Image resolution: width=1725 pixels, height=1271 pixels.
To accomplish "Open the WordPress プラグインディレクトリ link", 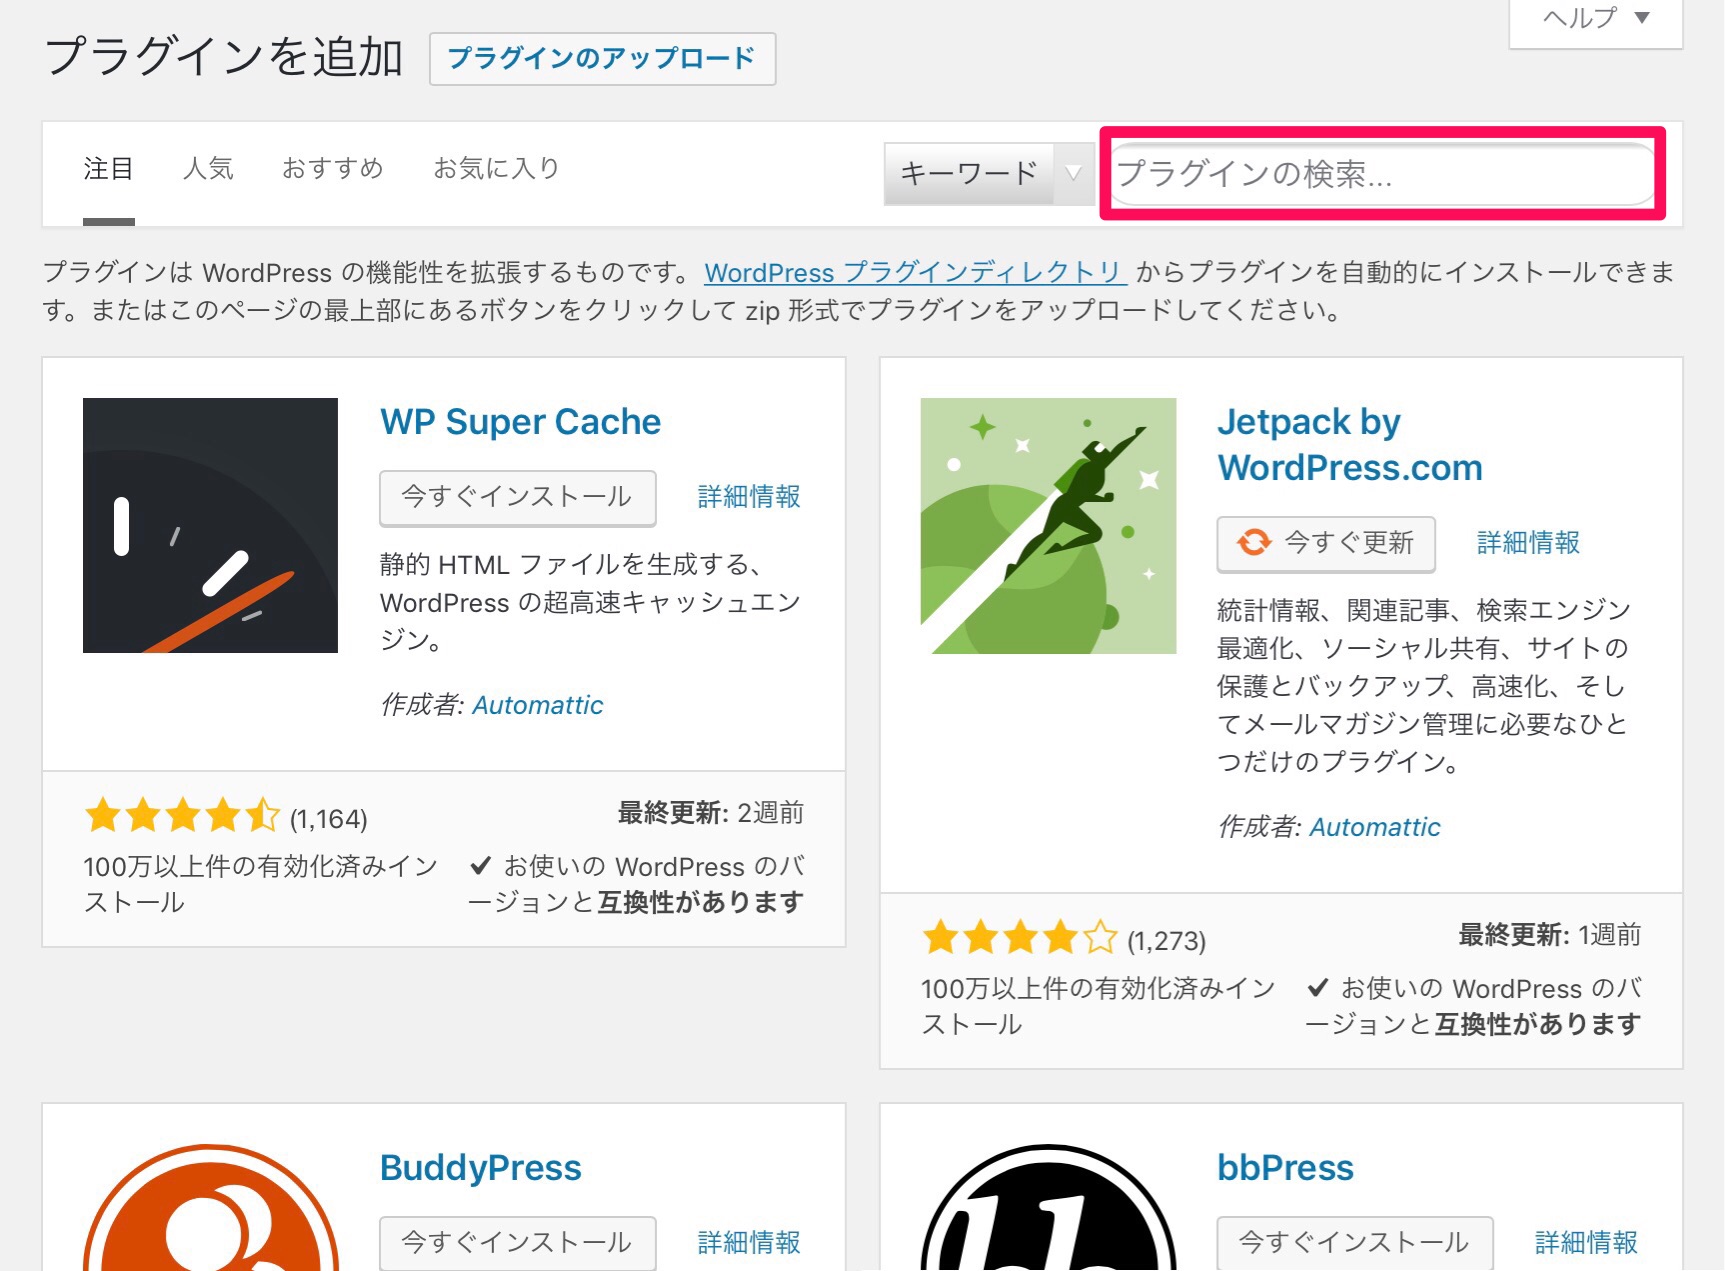I will (915, 273).
